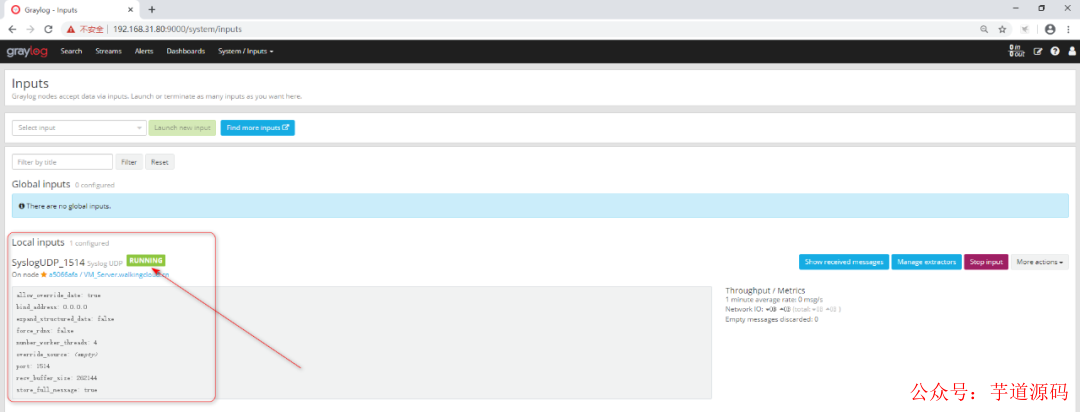
Task: Open the Select input dropdown
Action: pos(79,127)
